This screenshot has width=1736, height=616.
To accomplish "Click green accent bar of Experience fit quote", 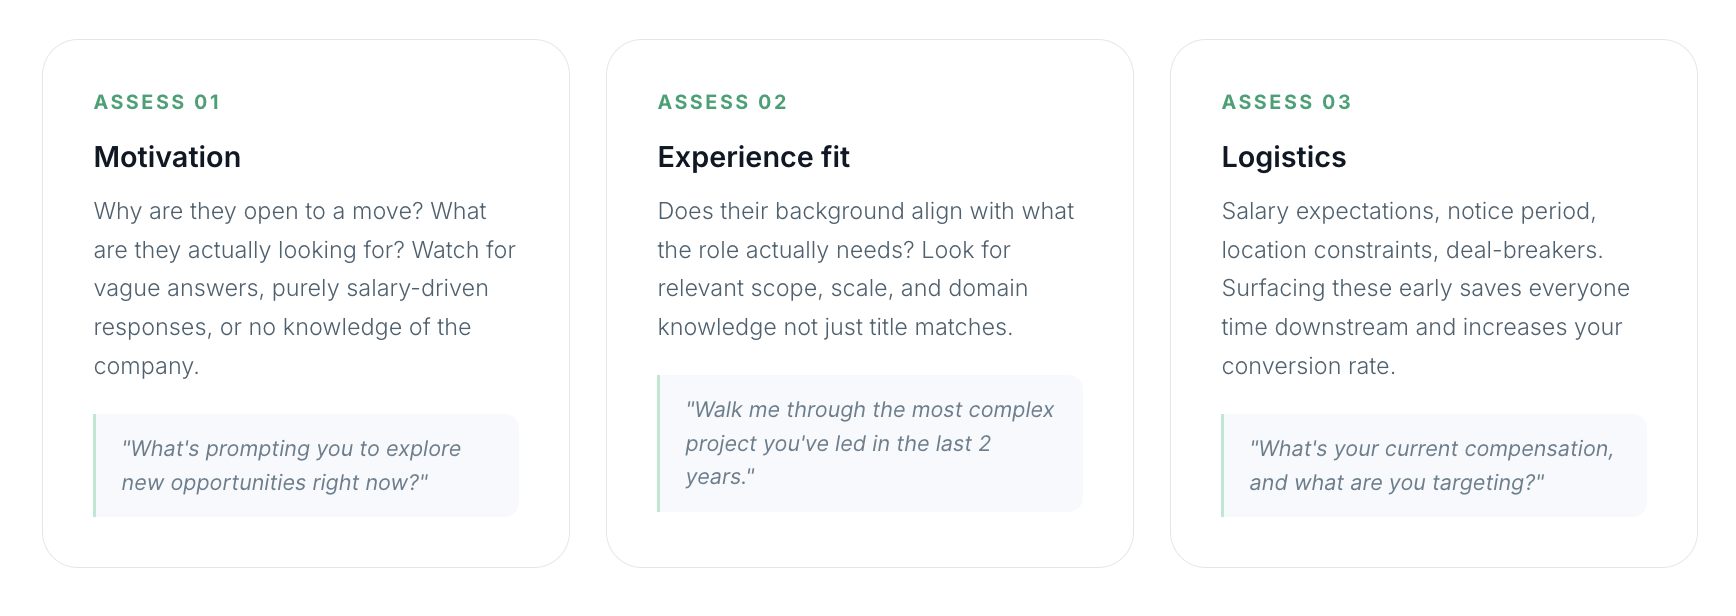I will point(659,443).
